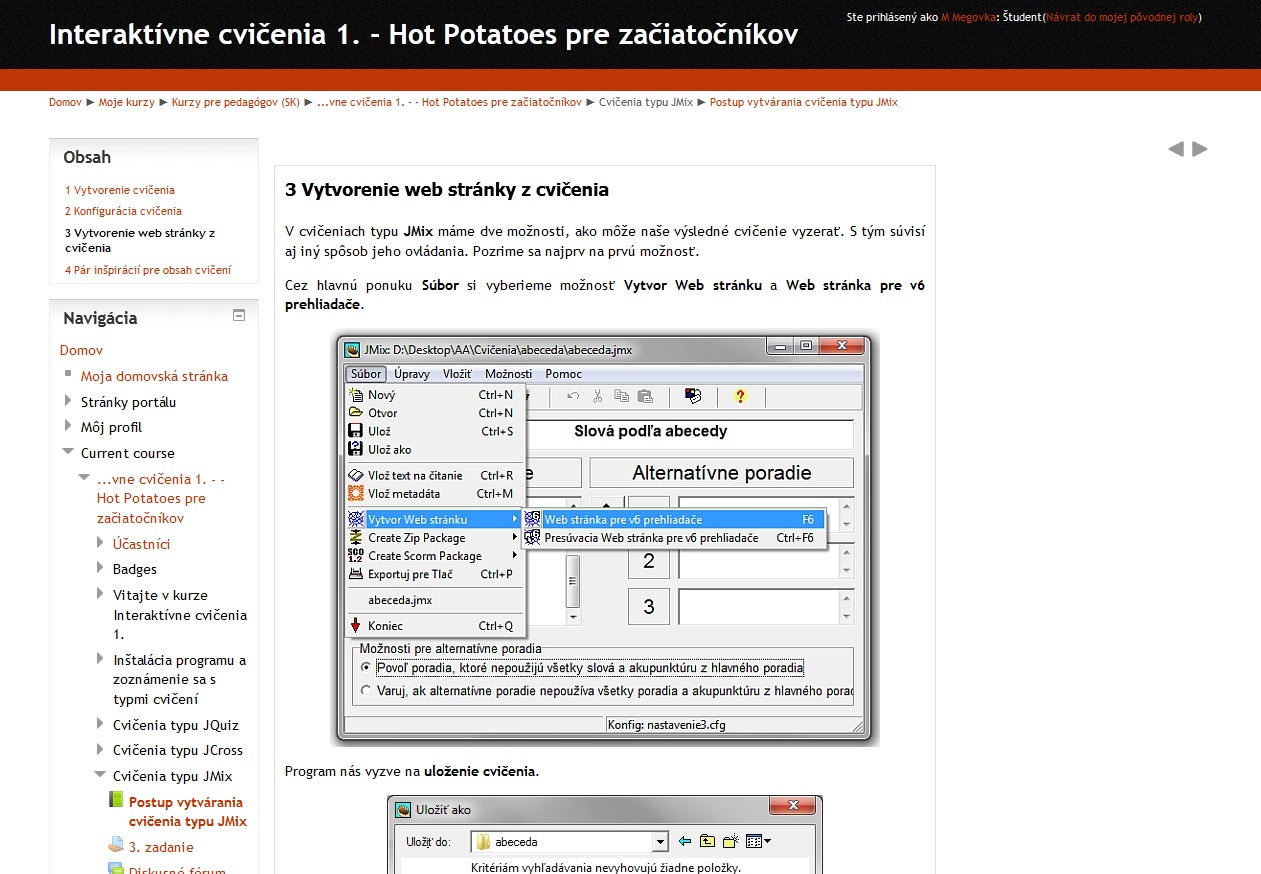1261x874 pixels.
Task: Open the Vložiť menu in JMix
Action: [457, 374]
